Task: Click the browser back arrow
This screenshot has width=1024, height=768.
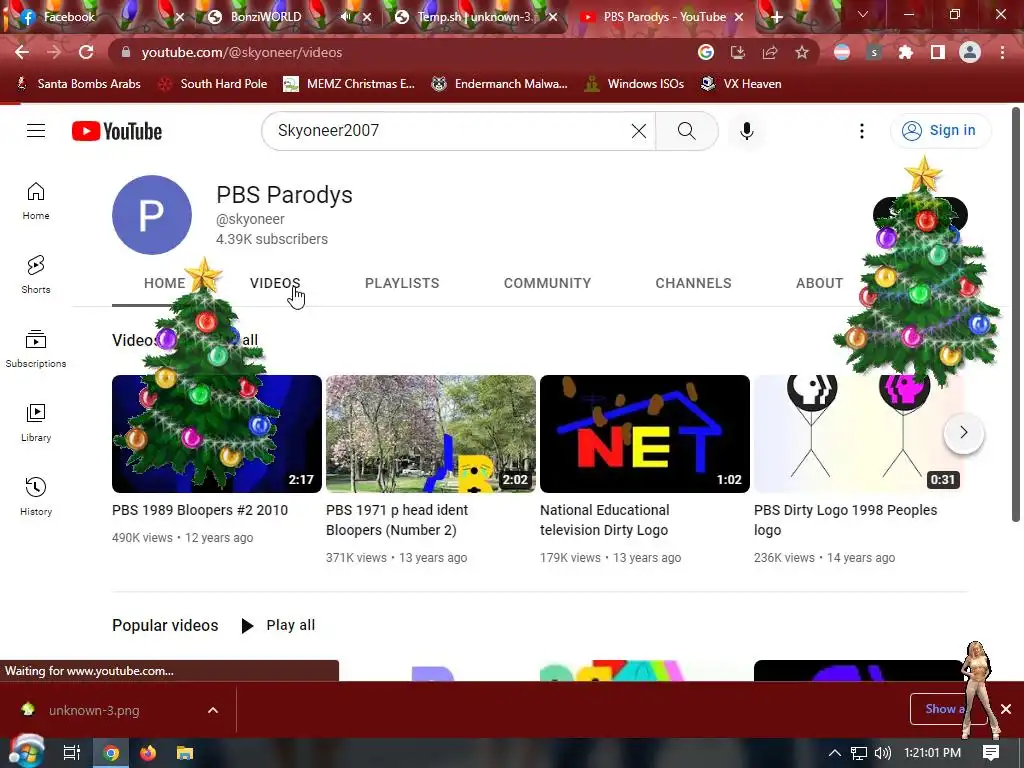Action: click(22, 52)
